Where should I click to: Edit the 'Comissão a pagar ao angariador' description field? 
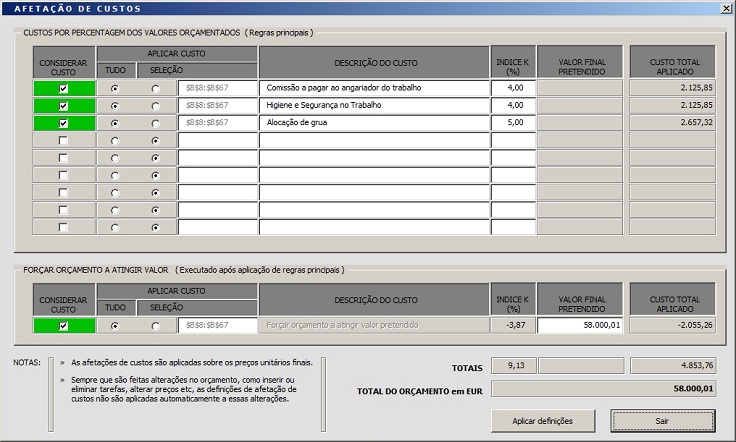[374, 88]
